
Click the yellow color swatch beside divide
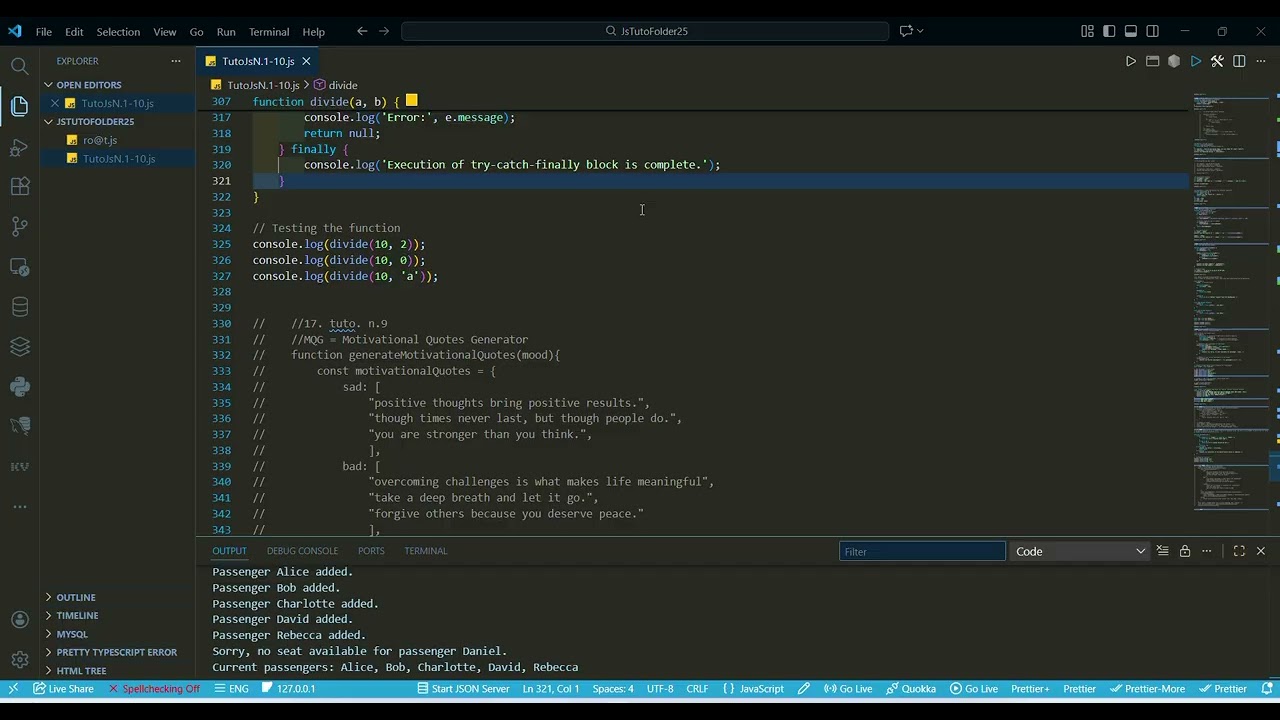tap(411, 101)
